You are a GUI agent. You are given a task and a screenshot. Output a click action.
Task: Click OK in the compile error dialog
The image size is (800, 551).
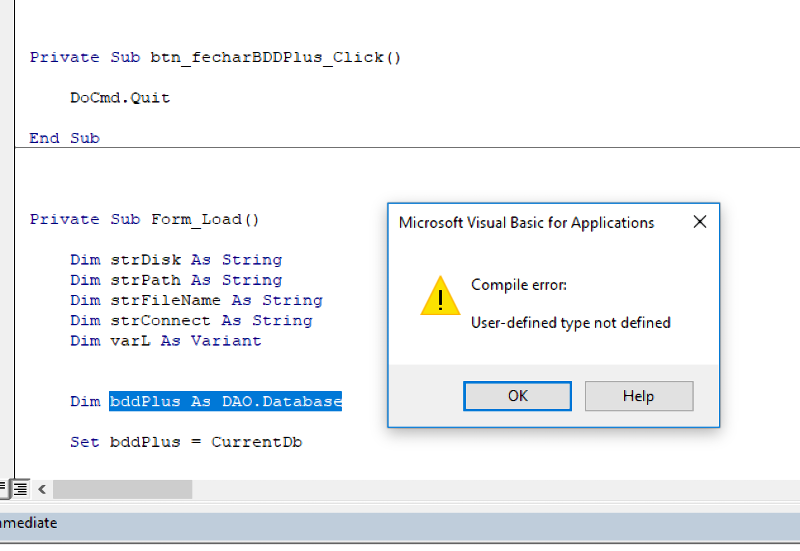click(x=517, y=396)
